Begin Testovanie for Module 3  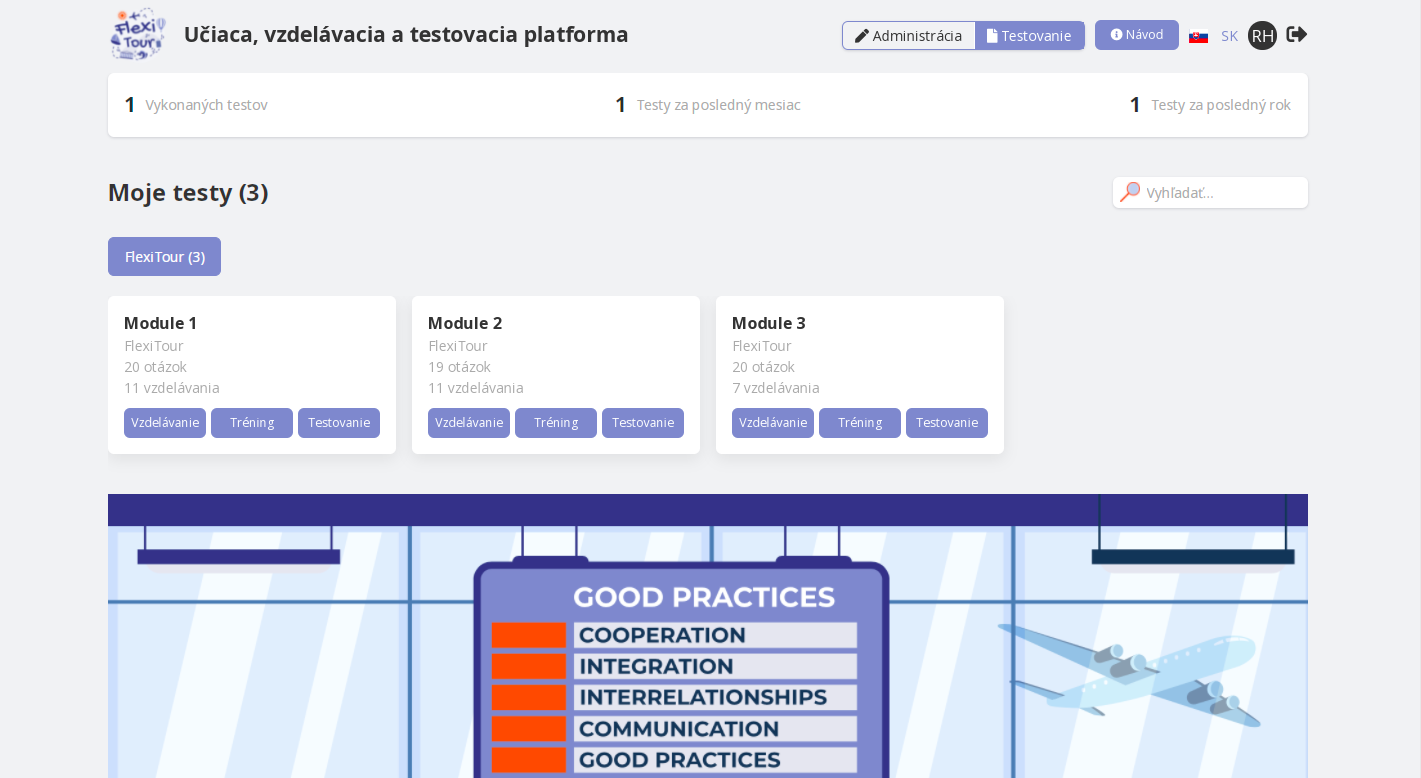tap(947, 423)
